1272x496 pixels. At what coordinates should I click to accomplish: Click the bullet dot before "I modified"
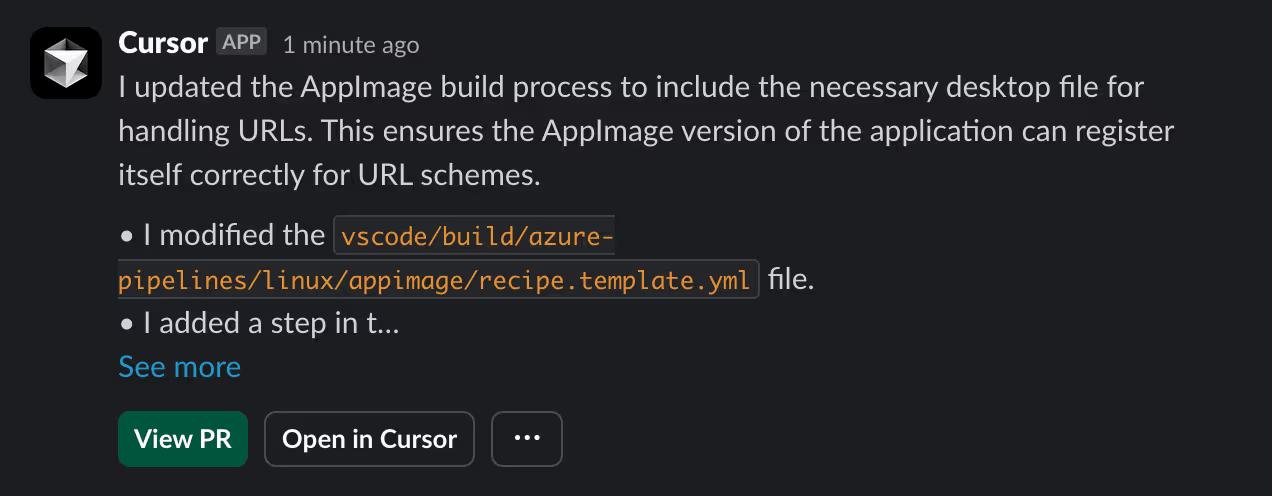127,237
